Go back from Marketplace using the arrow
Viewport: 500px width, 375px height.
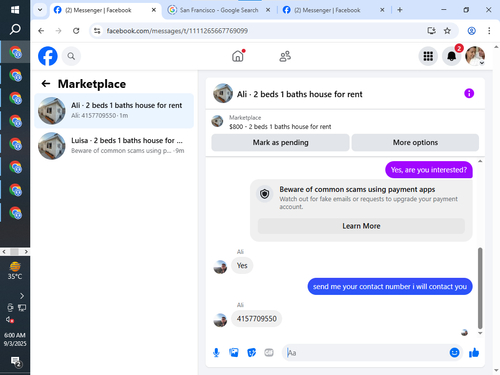(x=46, y=84)
